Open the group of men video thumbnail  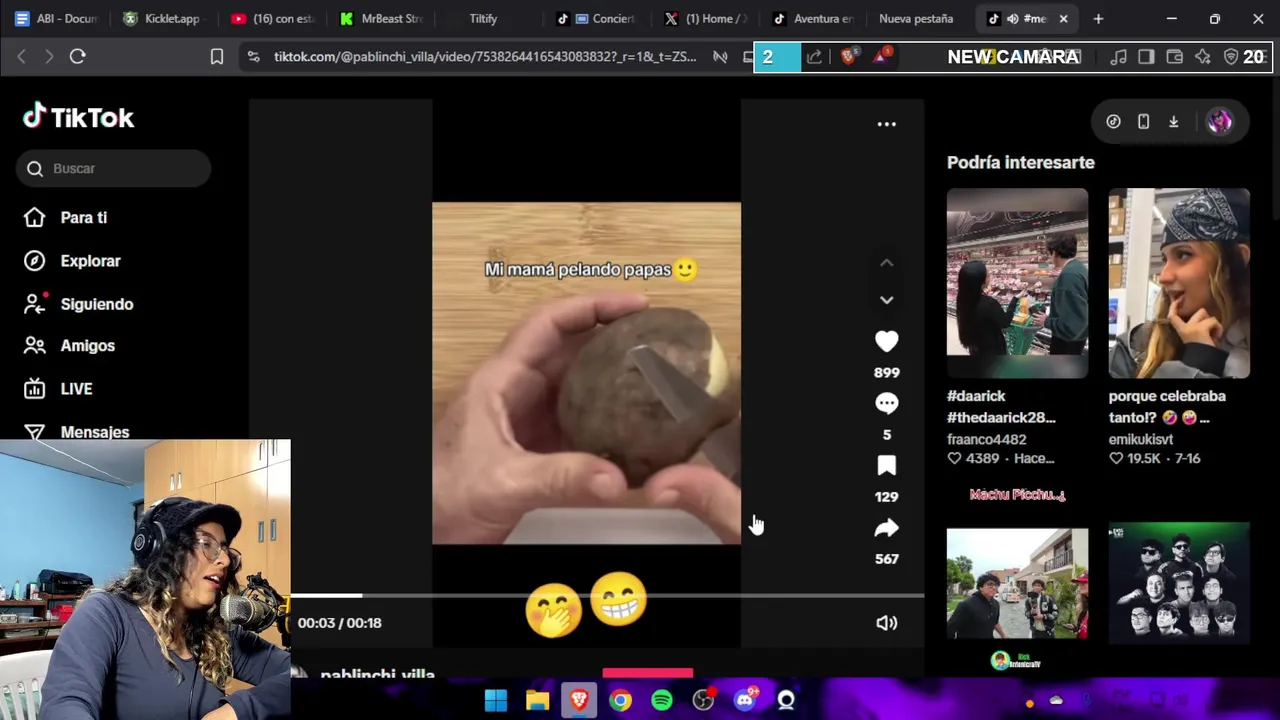1179,583
